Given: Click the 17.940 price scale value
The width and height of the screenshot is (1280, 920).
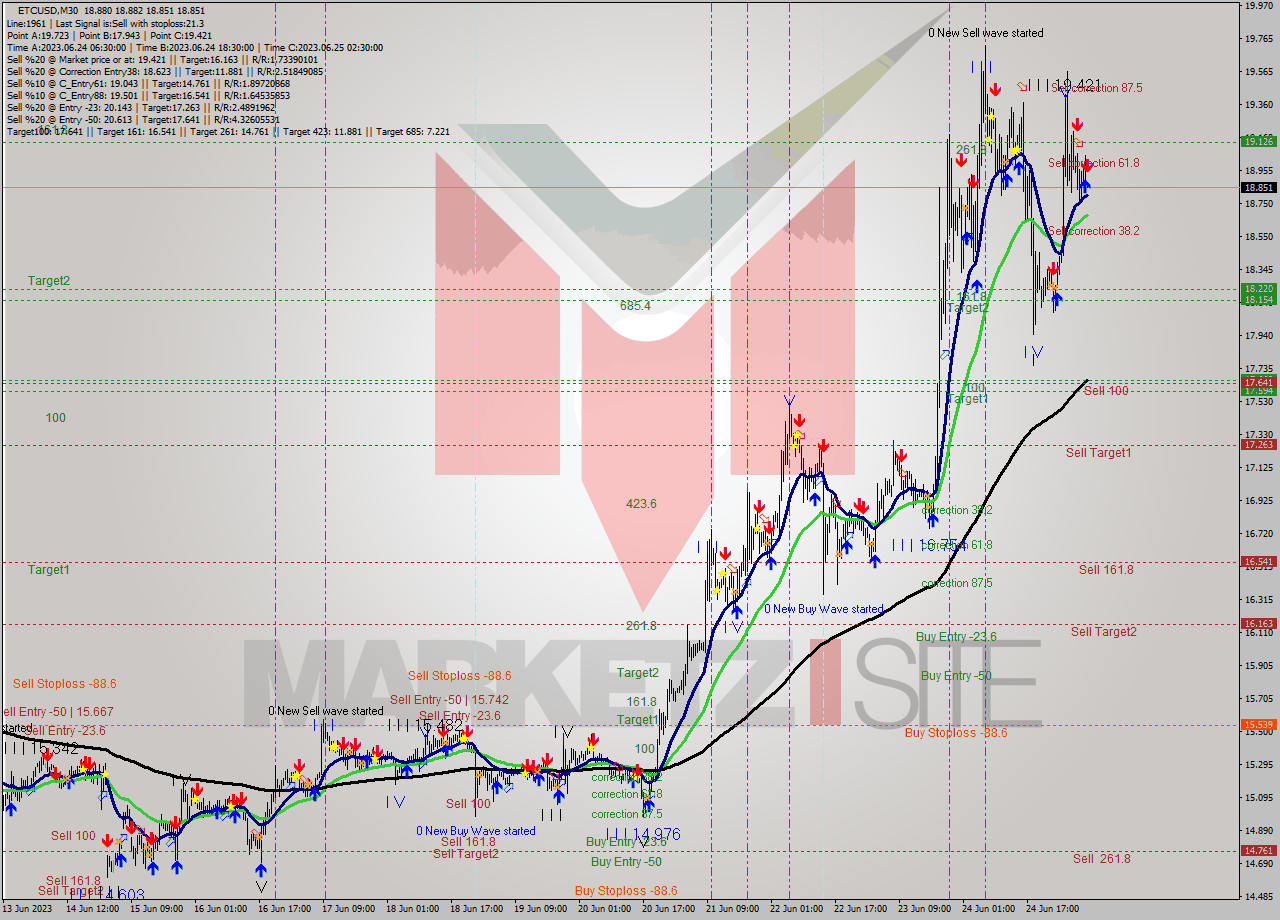Looking at the screenshot, I should pyautogui.click(x=1257, y=335).
